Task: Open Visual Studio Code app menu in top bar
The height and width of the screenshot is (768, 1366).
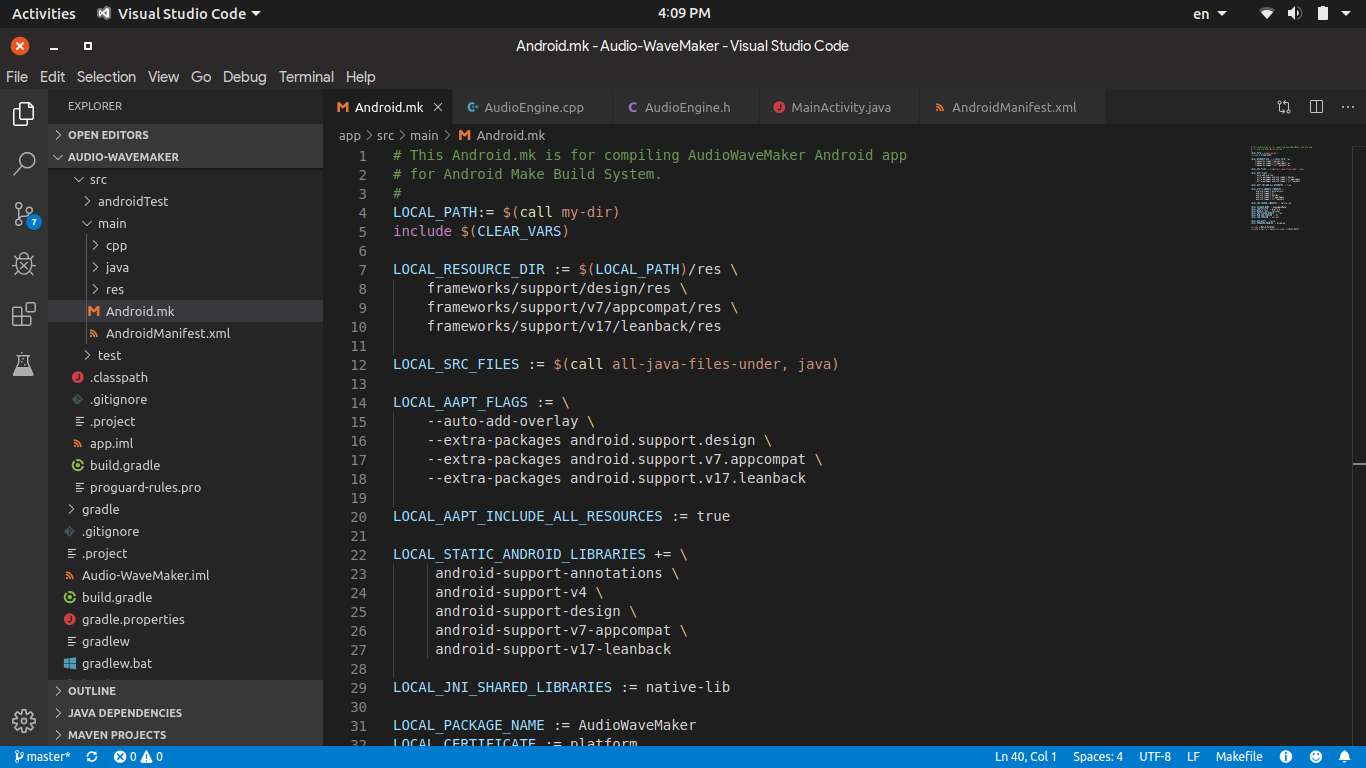Action: pos(179,14)
